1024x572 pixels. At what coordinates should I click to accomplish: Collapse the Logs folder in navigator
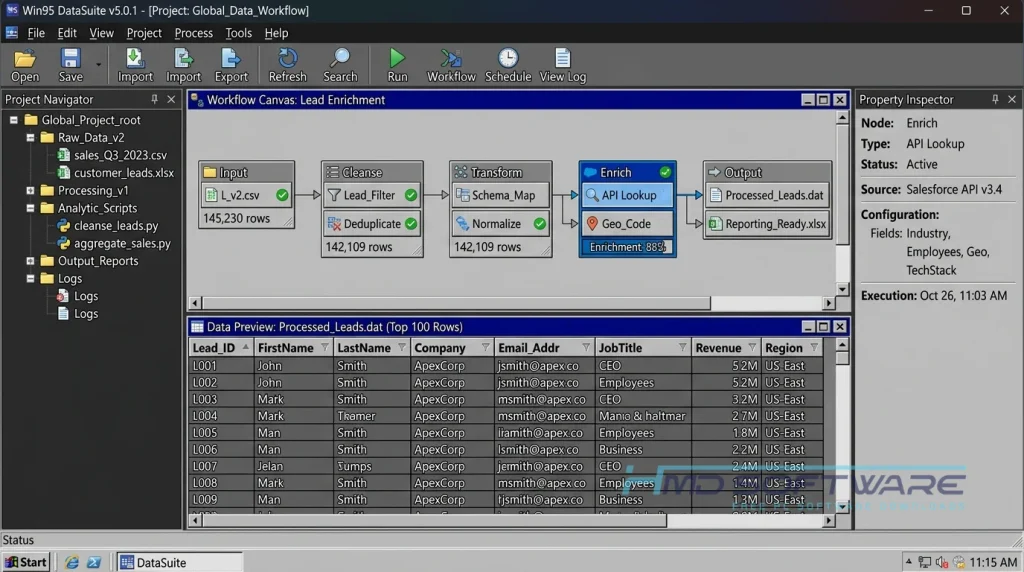pyautogui.click(x=30, y=279)
